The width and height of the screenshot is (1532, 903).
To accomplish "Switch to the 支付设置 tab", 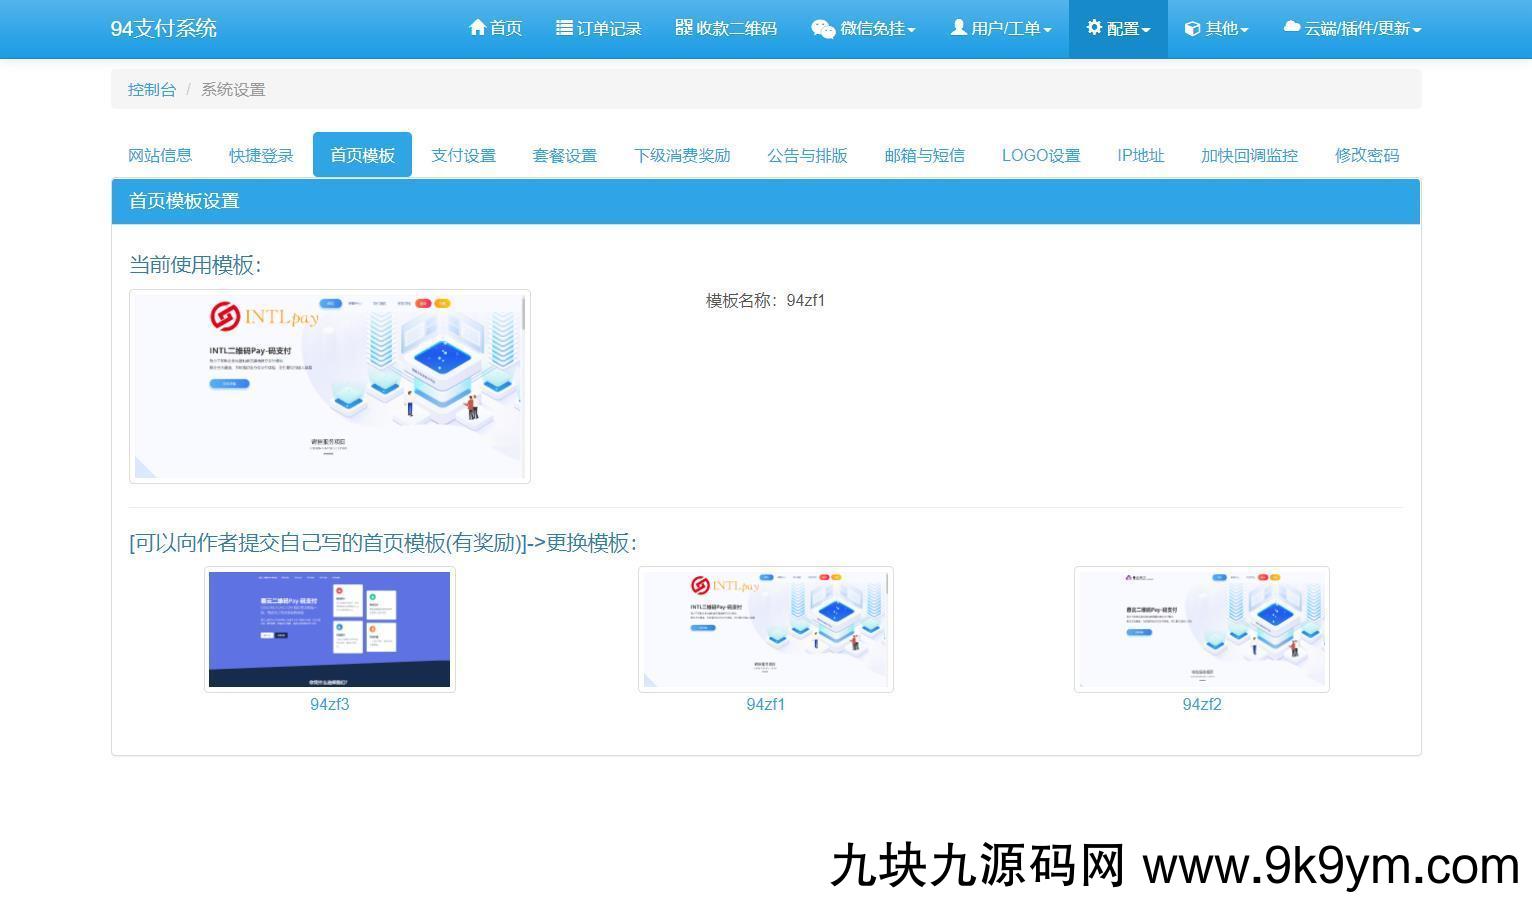I will [x=463, y=155].
